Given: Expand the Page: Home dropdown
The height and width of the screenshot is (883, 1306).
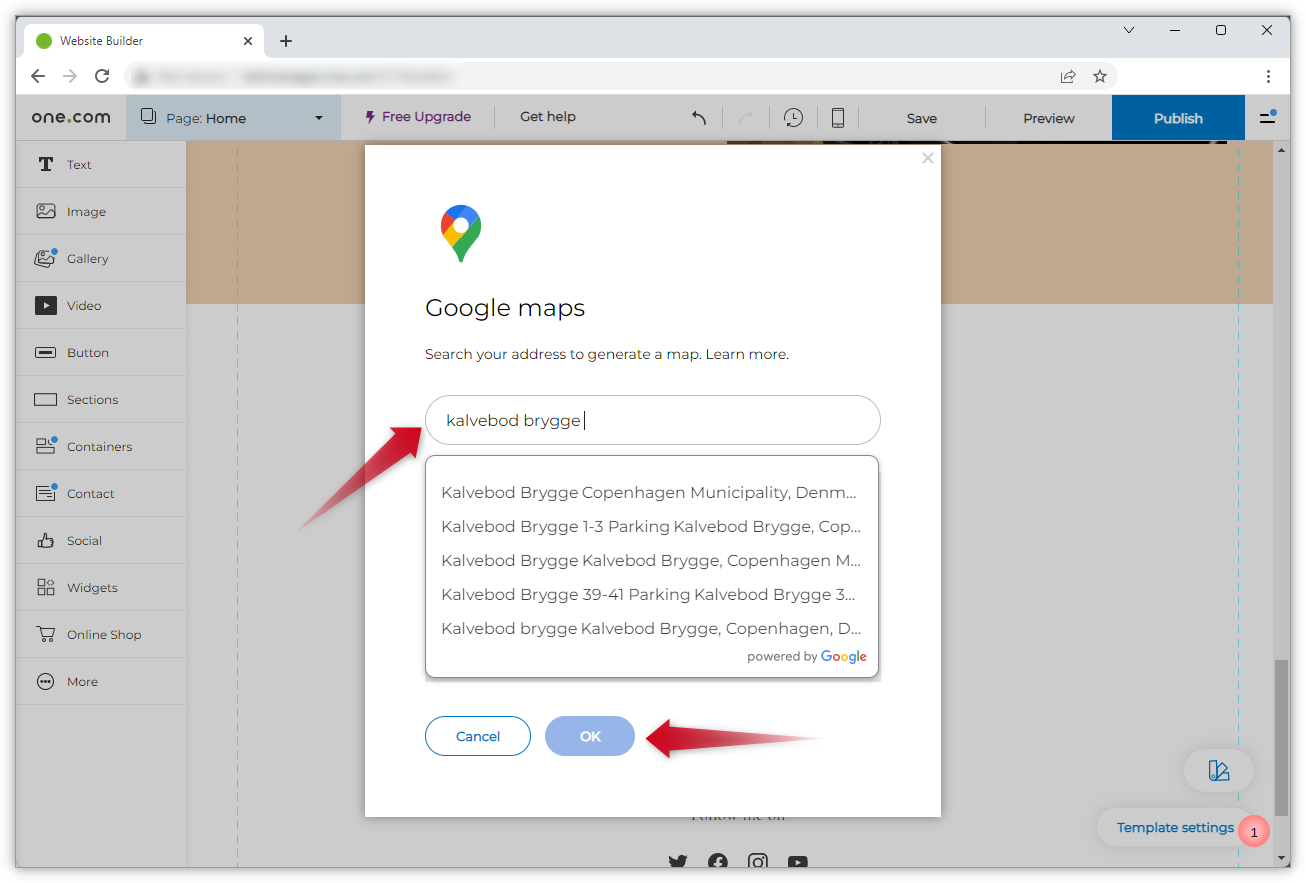Looking at the screenshot, I should click(233, 118).
